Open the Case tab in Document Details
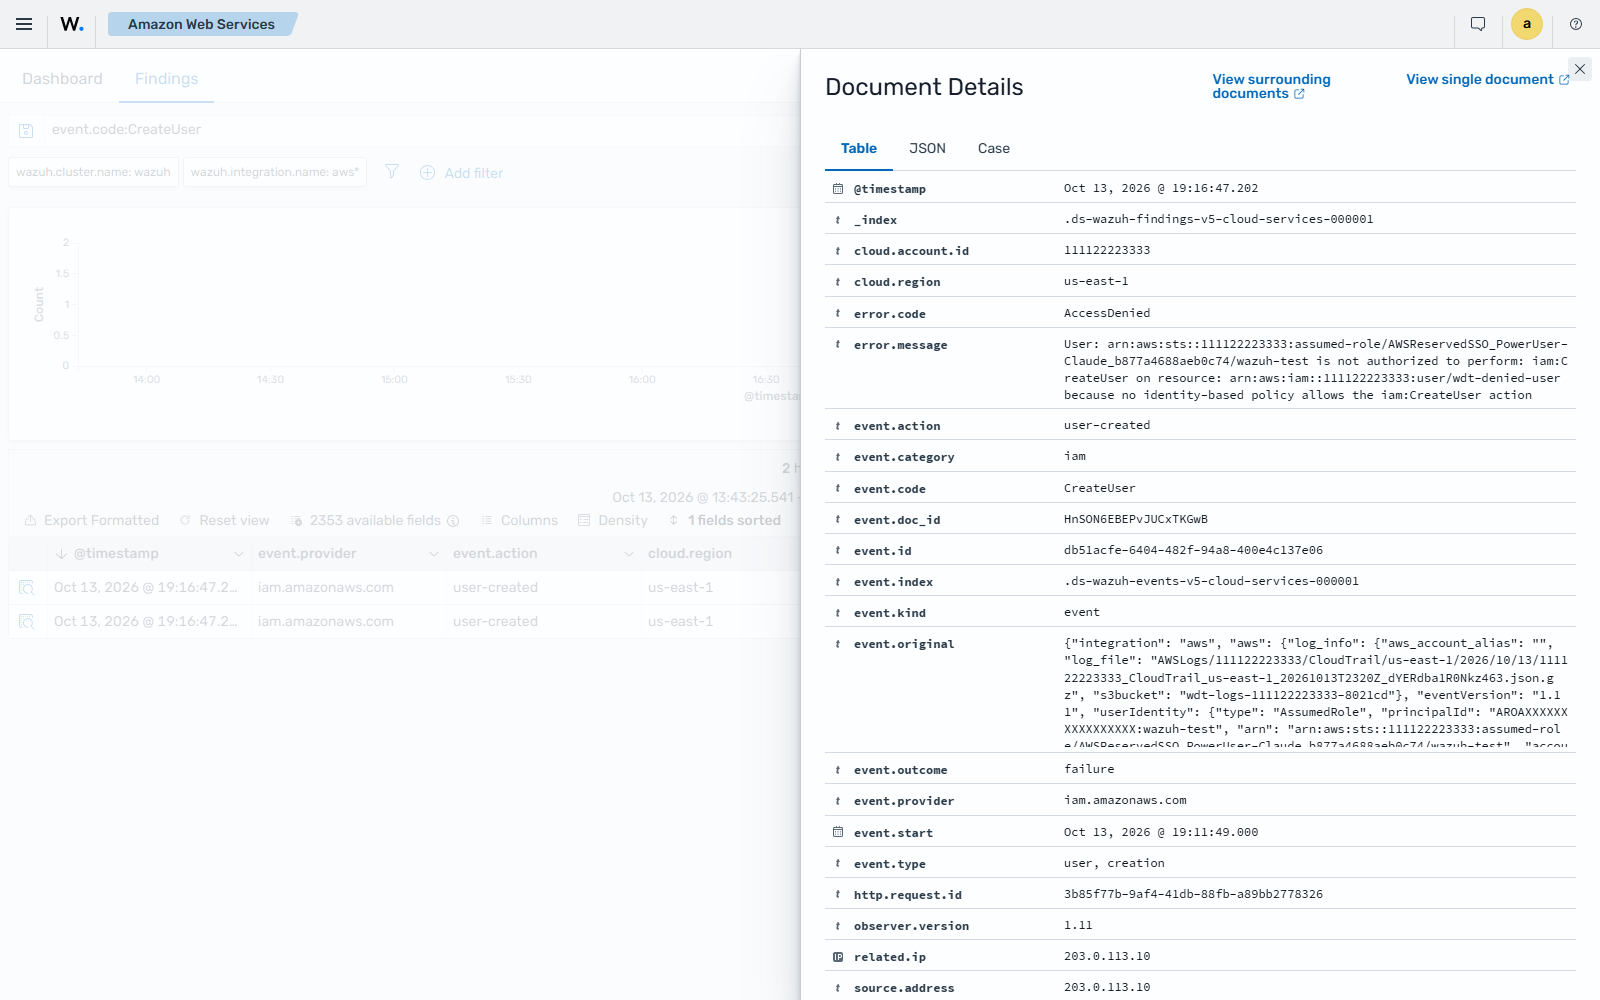The image size is (1600, 1000). click(x=993, y=148)
